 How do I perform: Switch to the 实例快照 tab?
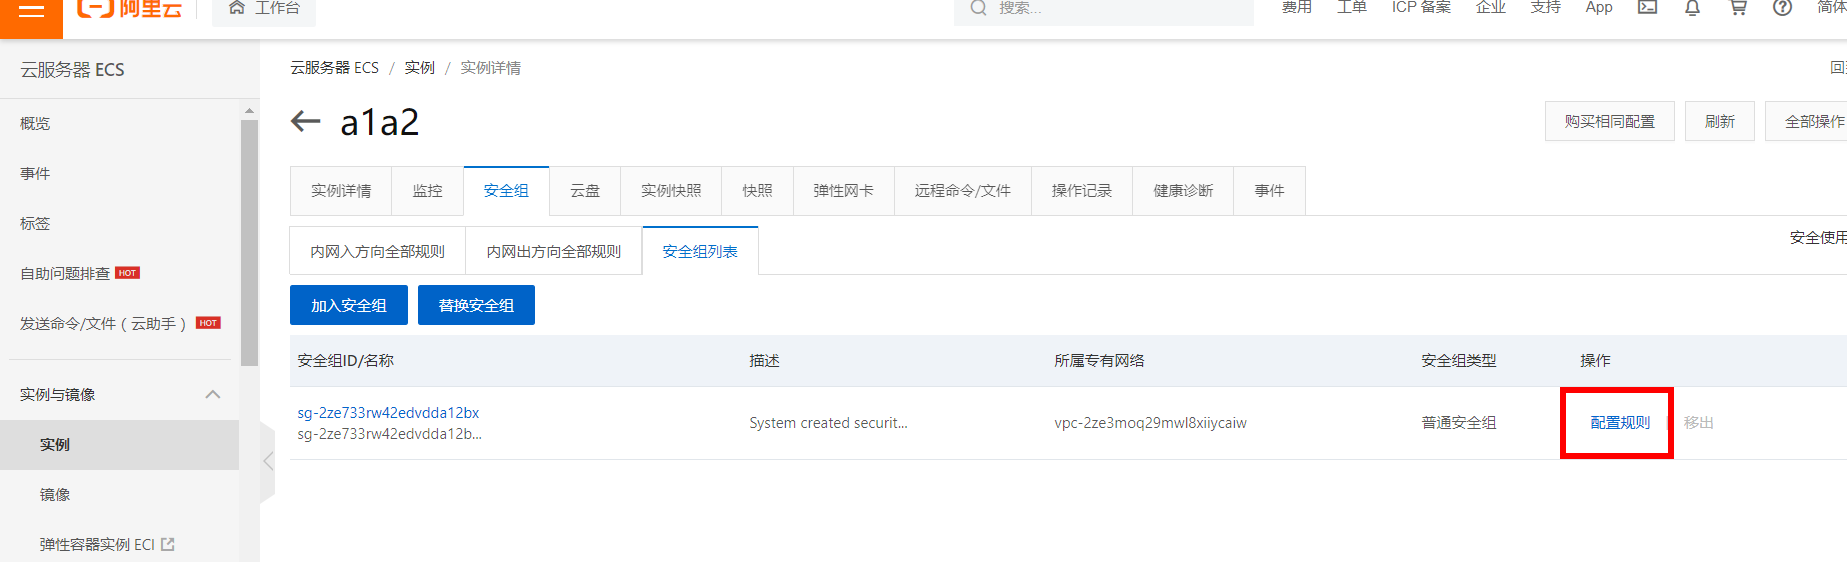(x=671, y=191)
